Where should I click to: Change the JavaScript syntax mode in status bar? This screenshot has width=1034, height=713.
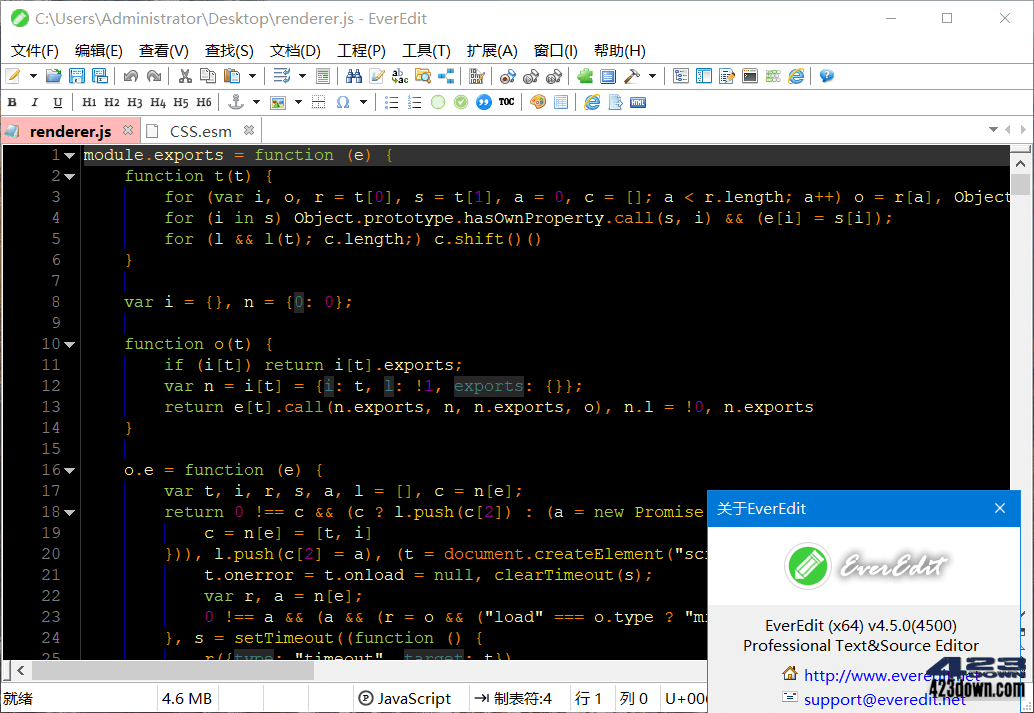410,698
